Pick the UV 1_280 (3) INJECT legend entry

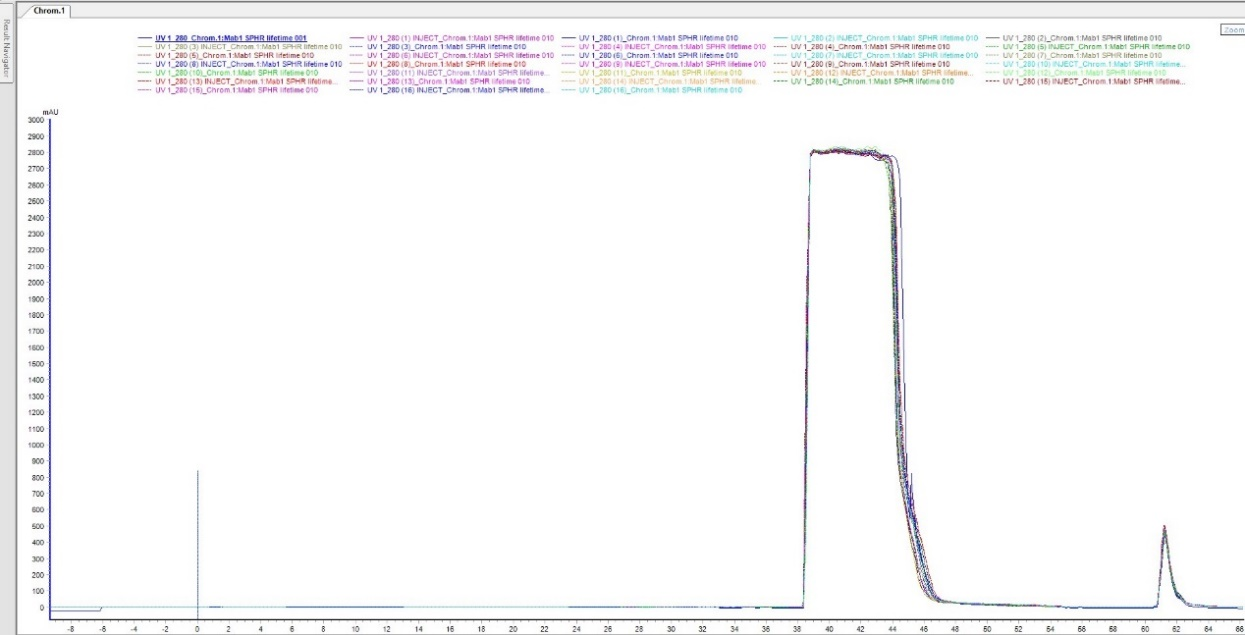(248, 47)
